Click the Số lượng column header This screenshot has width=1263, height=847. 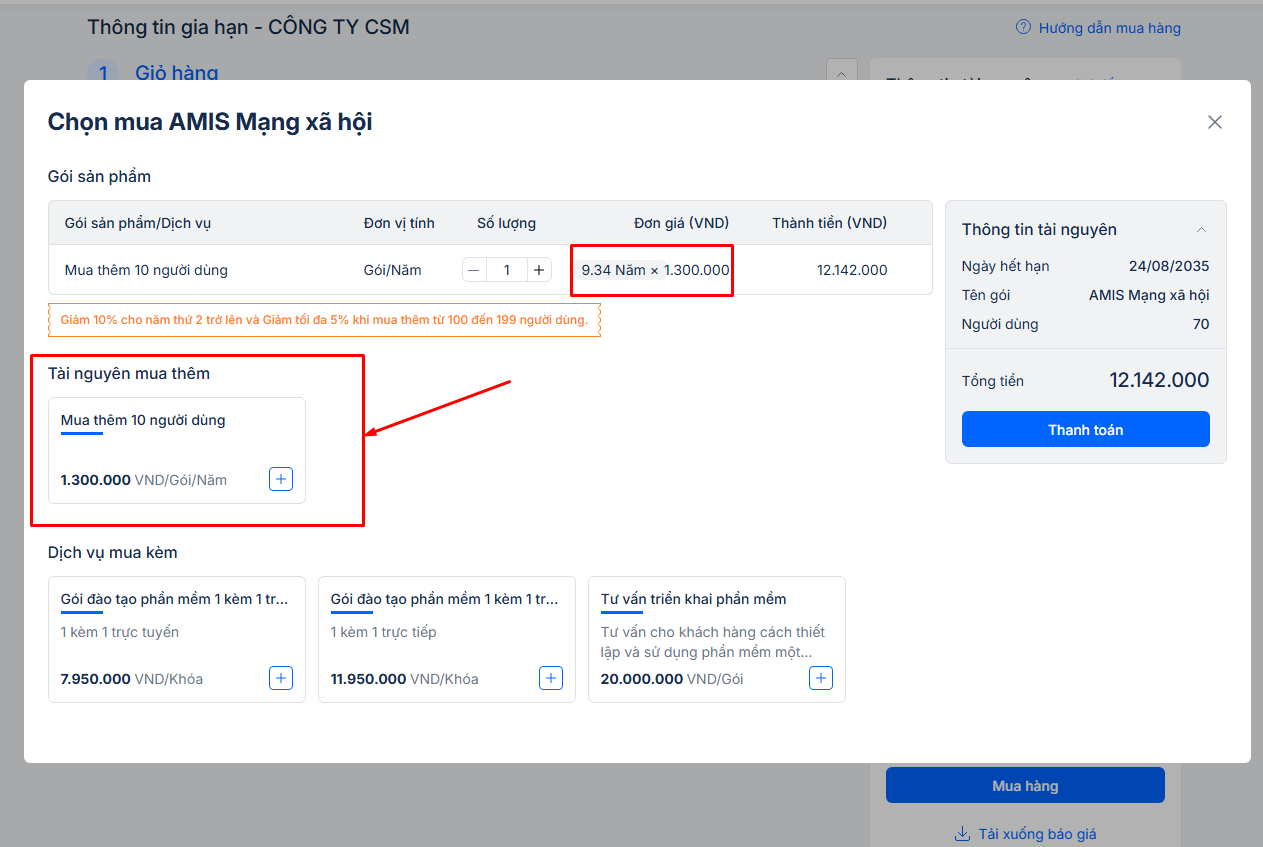[x=506, y=223]
